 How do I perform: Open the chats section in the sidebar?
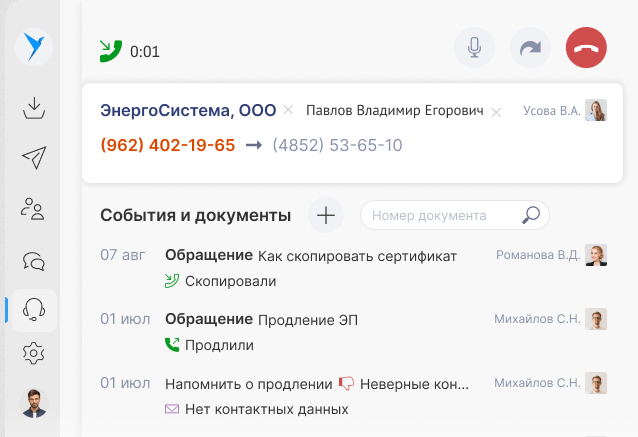tap(34, 260)
